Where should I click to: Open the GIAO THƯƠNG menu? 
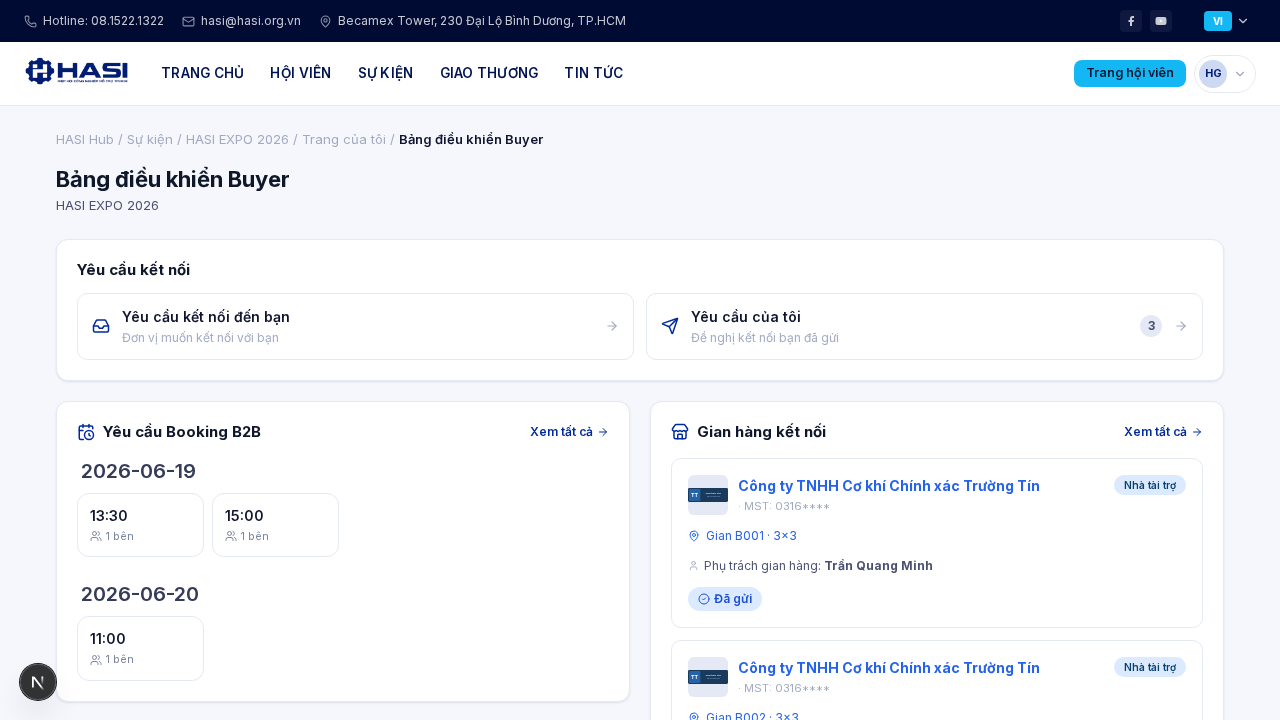pyautogui.click(x=489, y=73)
